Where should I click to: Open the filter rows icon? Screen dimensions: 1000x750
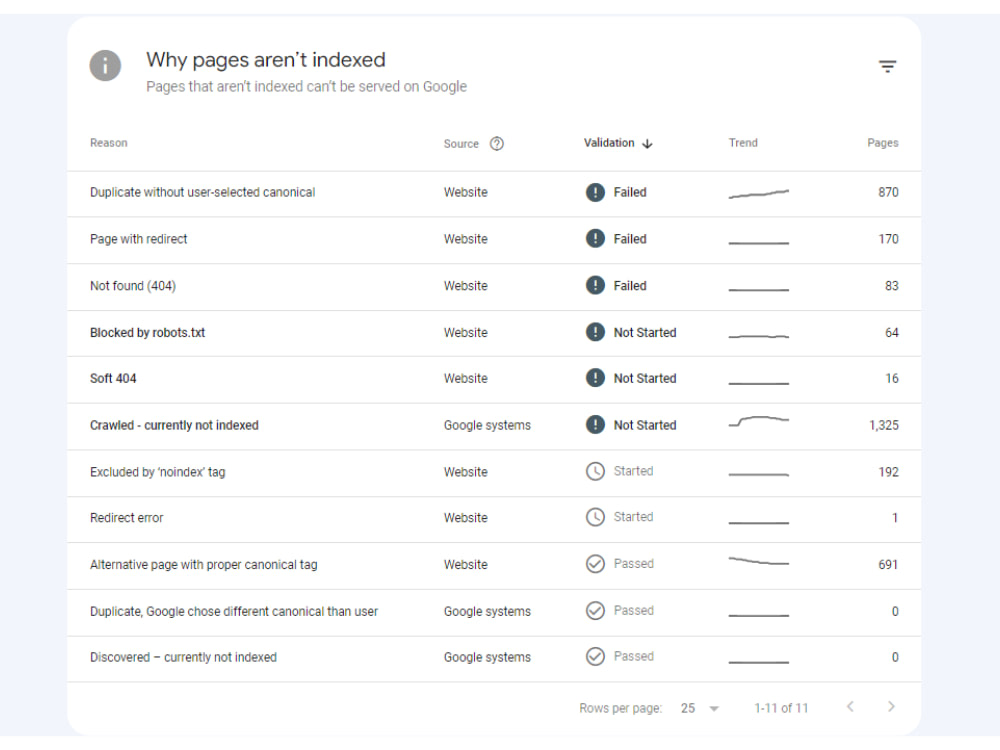pos(887,66)
